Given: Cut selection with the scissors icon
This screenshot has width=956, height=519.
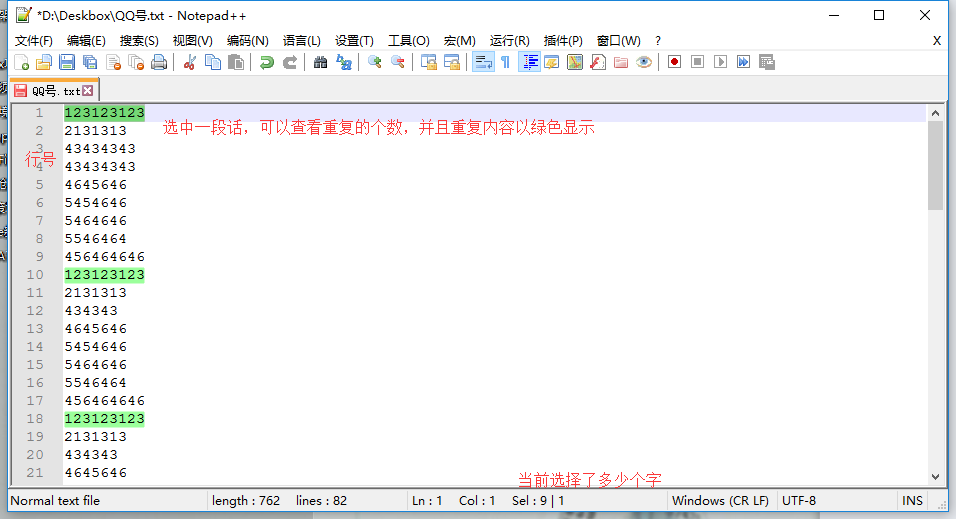Looking at the screenshot, I should pyautogui.click(x=190, y=62).
